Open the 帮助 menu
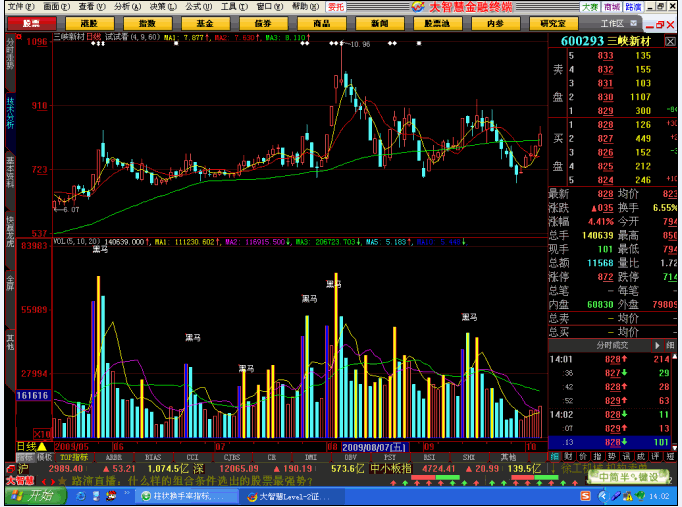The height and width of the screenshot is (507, 682). click(x=305, y=7)
